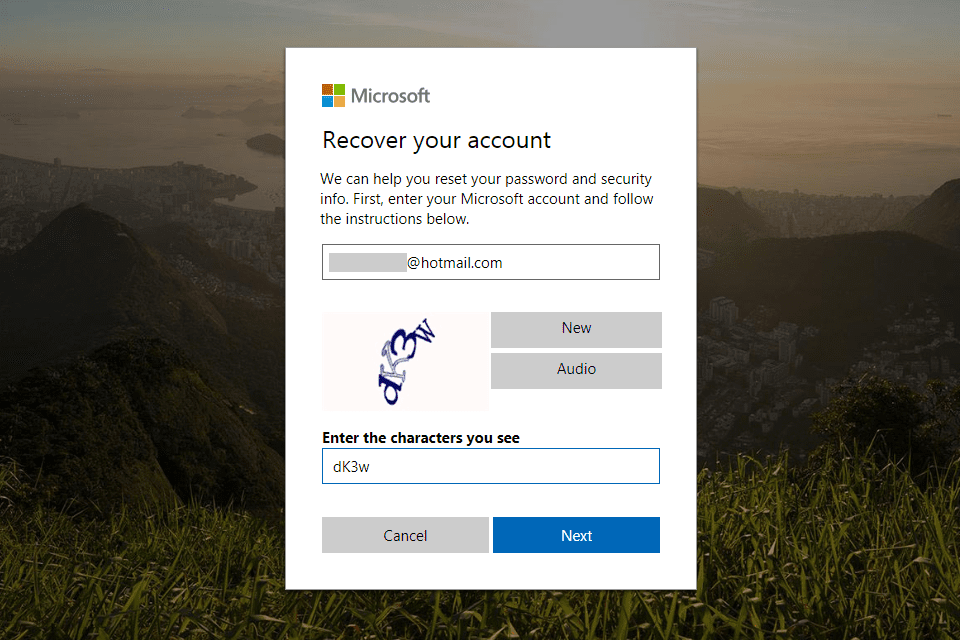Click the grayed-out redacted part of the email
The height and width of the screenshot is (640, 960).
pos(367,262)
